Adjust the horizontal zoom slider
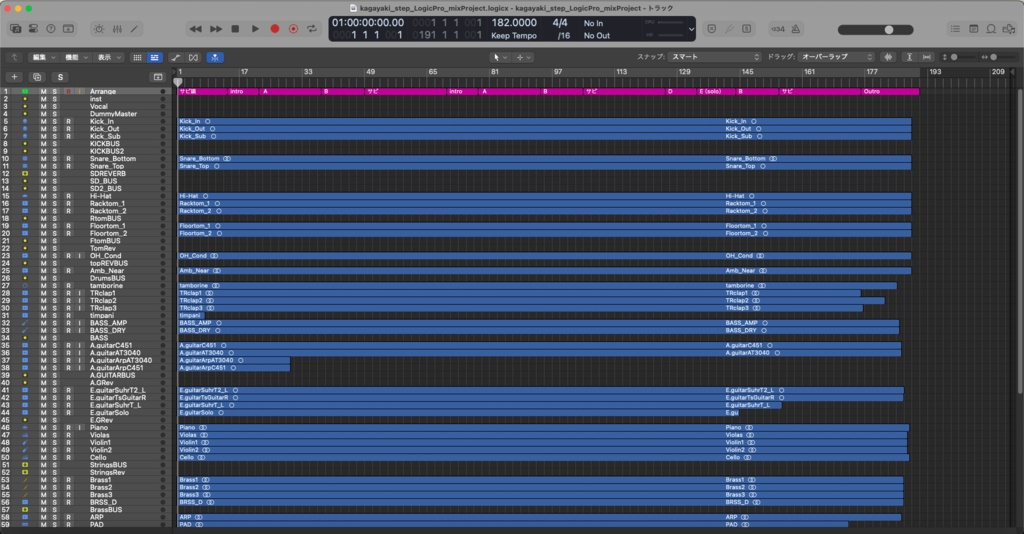Viewport: 1024px width, 534px height. (x=999, y=57)
